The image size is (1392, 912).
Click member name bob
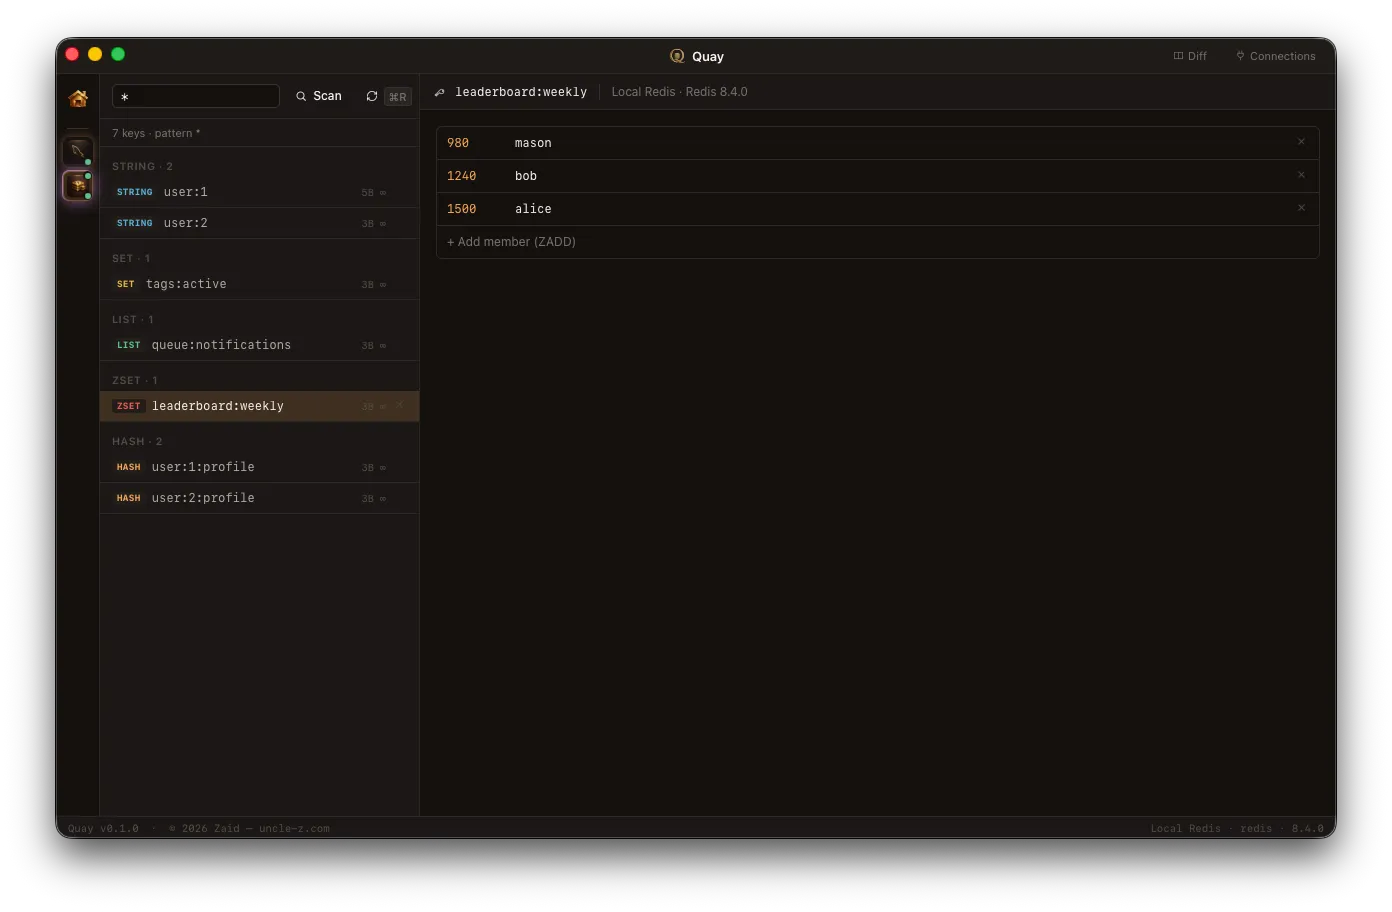tap(526, 176)
